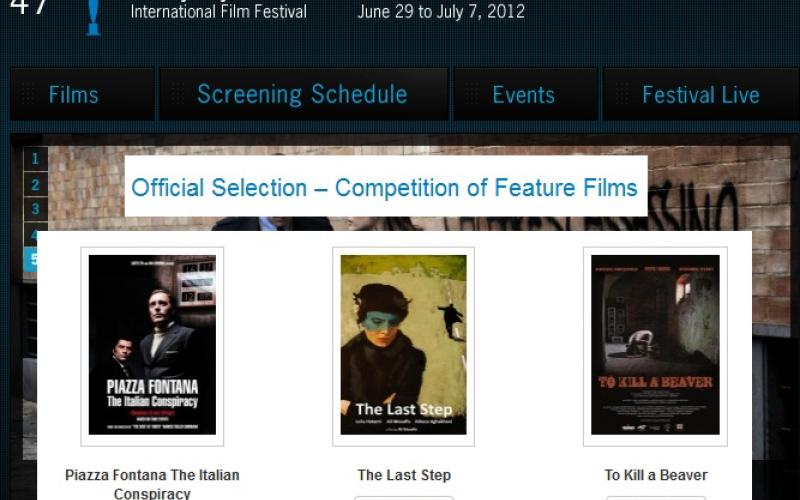Click The Last Step title link
Screen dimensions: 800x500
404,475
